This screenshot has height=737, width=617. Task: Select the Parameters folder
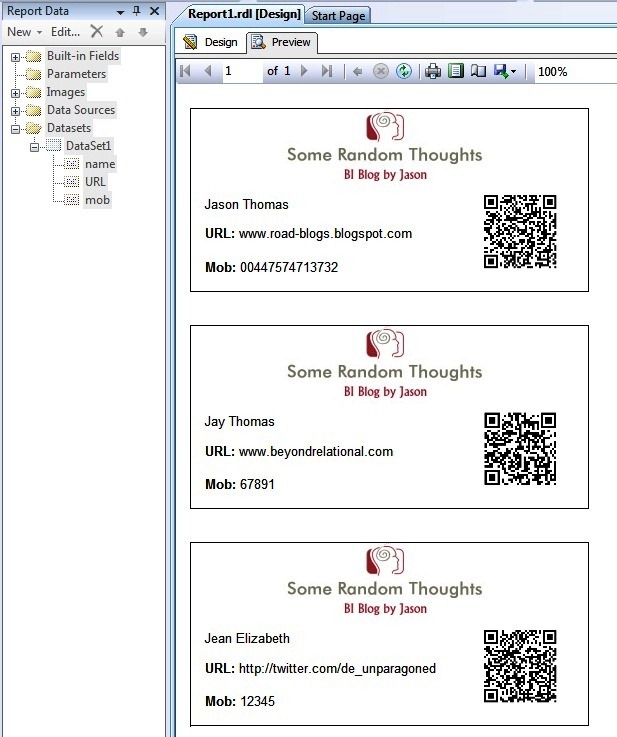click(76, 74)
